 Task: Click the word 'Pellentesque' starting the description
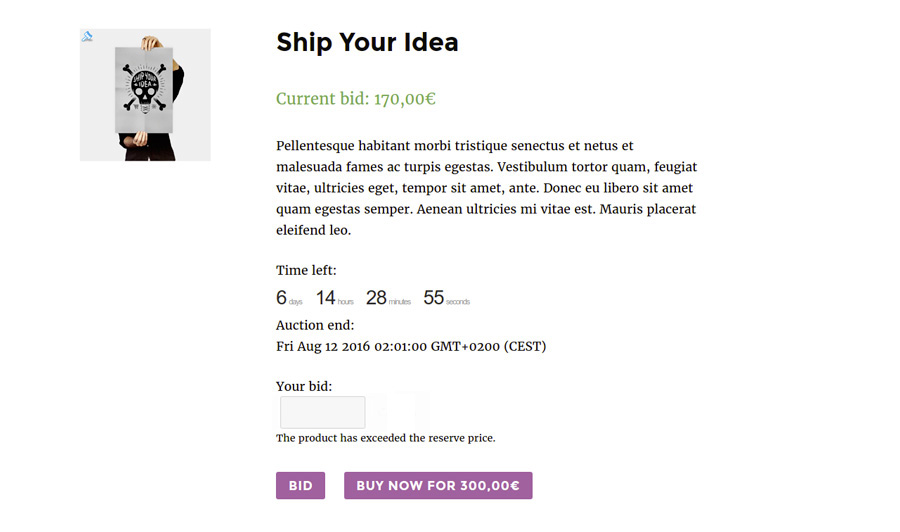click(x=315, y=146)
